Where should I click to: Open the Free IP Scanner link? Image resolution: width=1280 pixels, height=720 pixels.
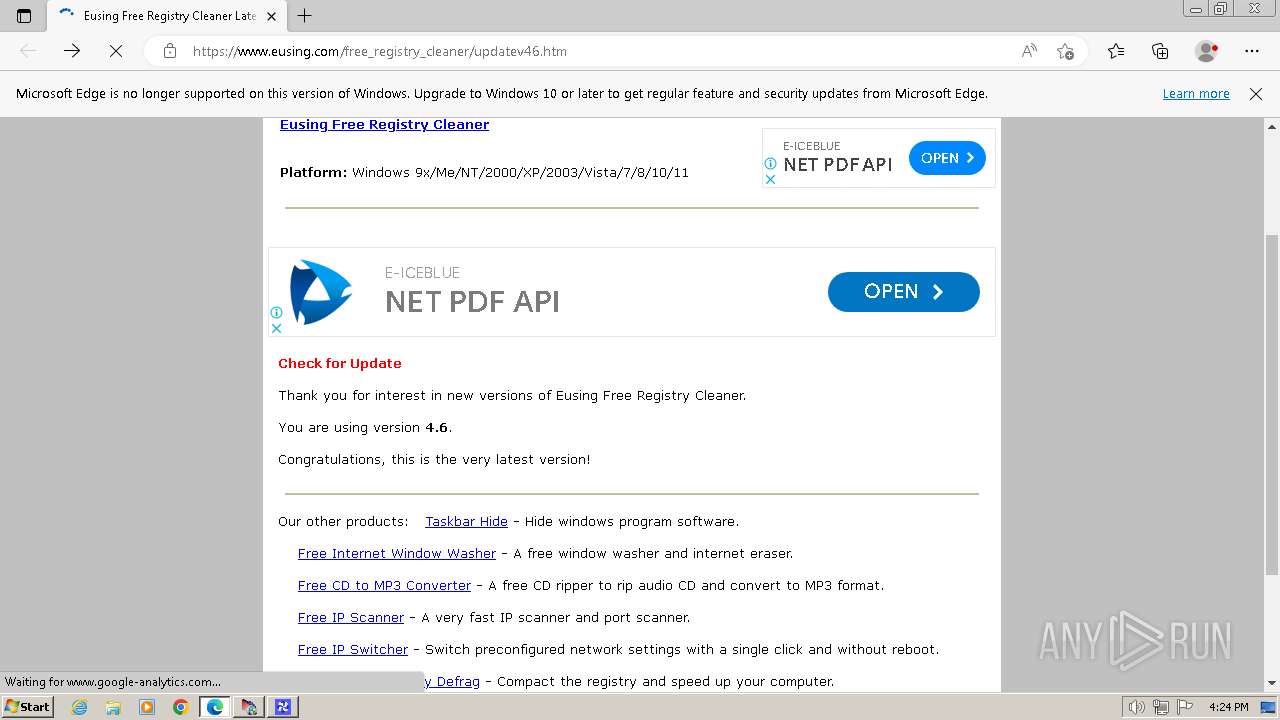tap(351, 617)
